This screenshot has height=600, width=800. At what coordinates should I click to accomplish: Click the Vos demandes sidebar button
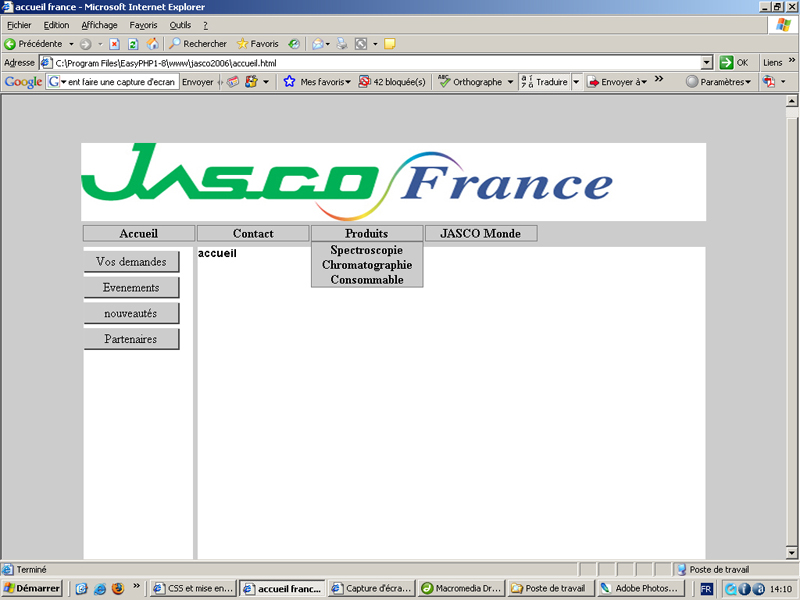pos(131,261)
